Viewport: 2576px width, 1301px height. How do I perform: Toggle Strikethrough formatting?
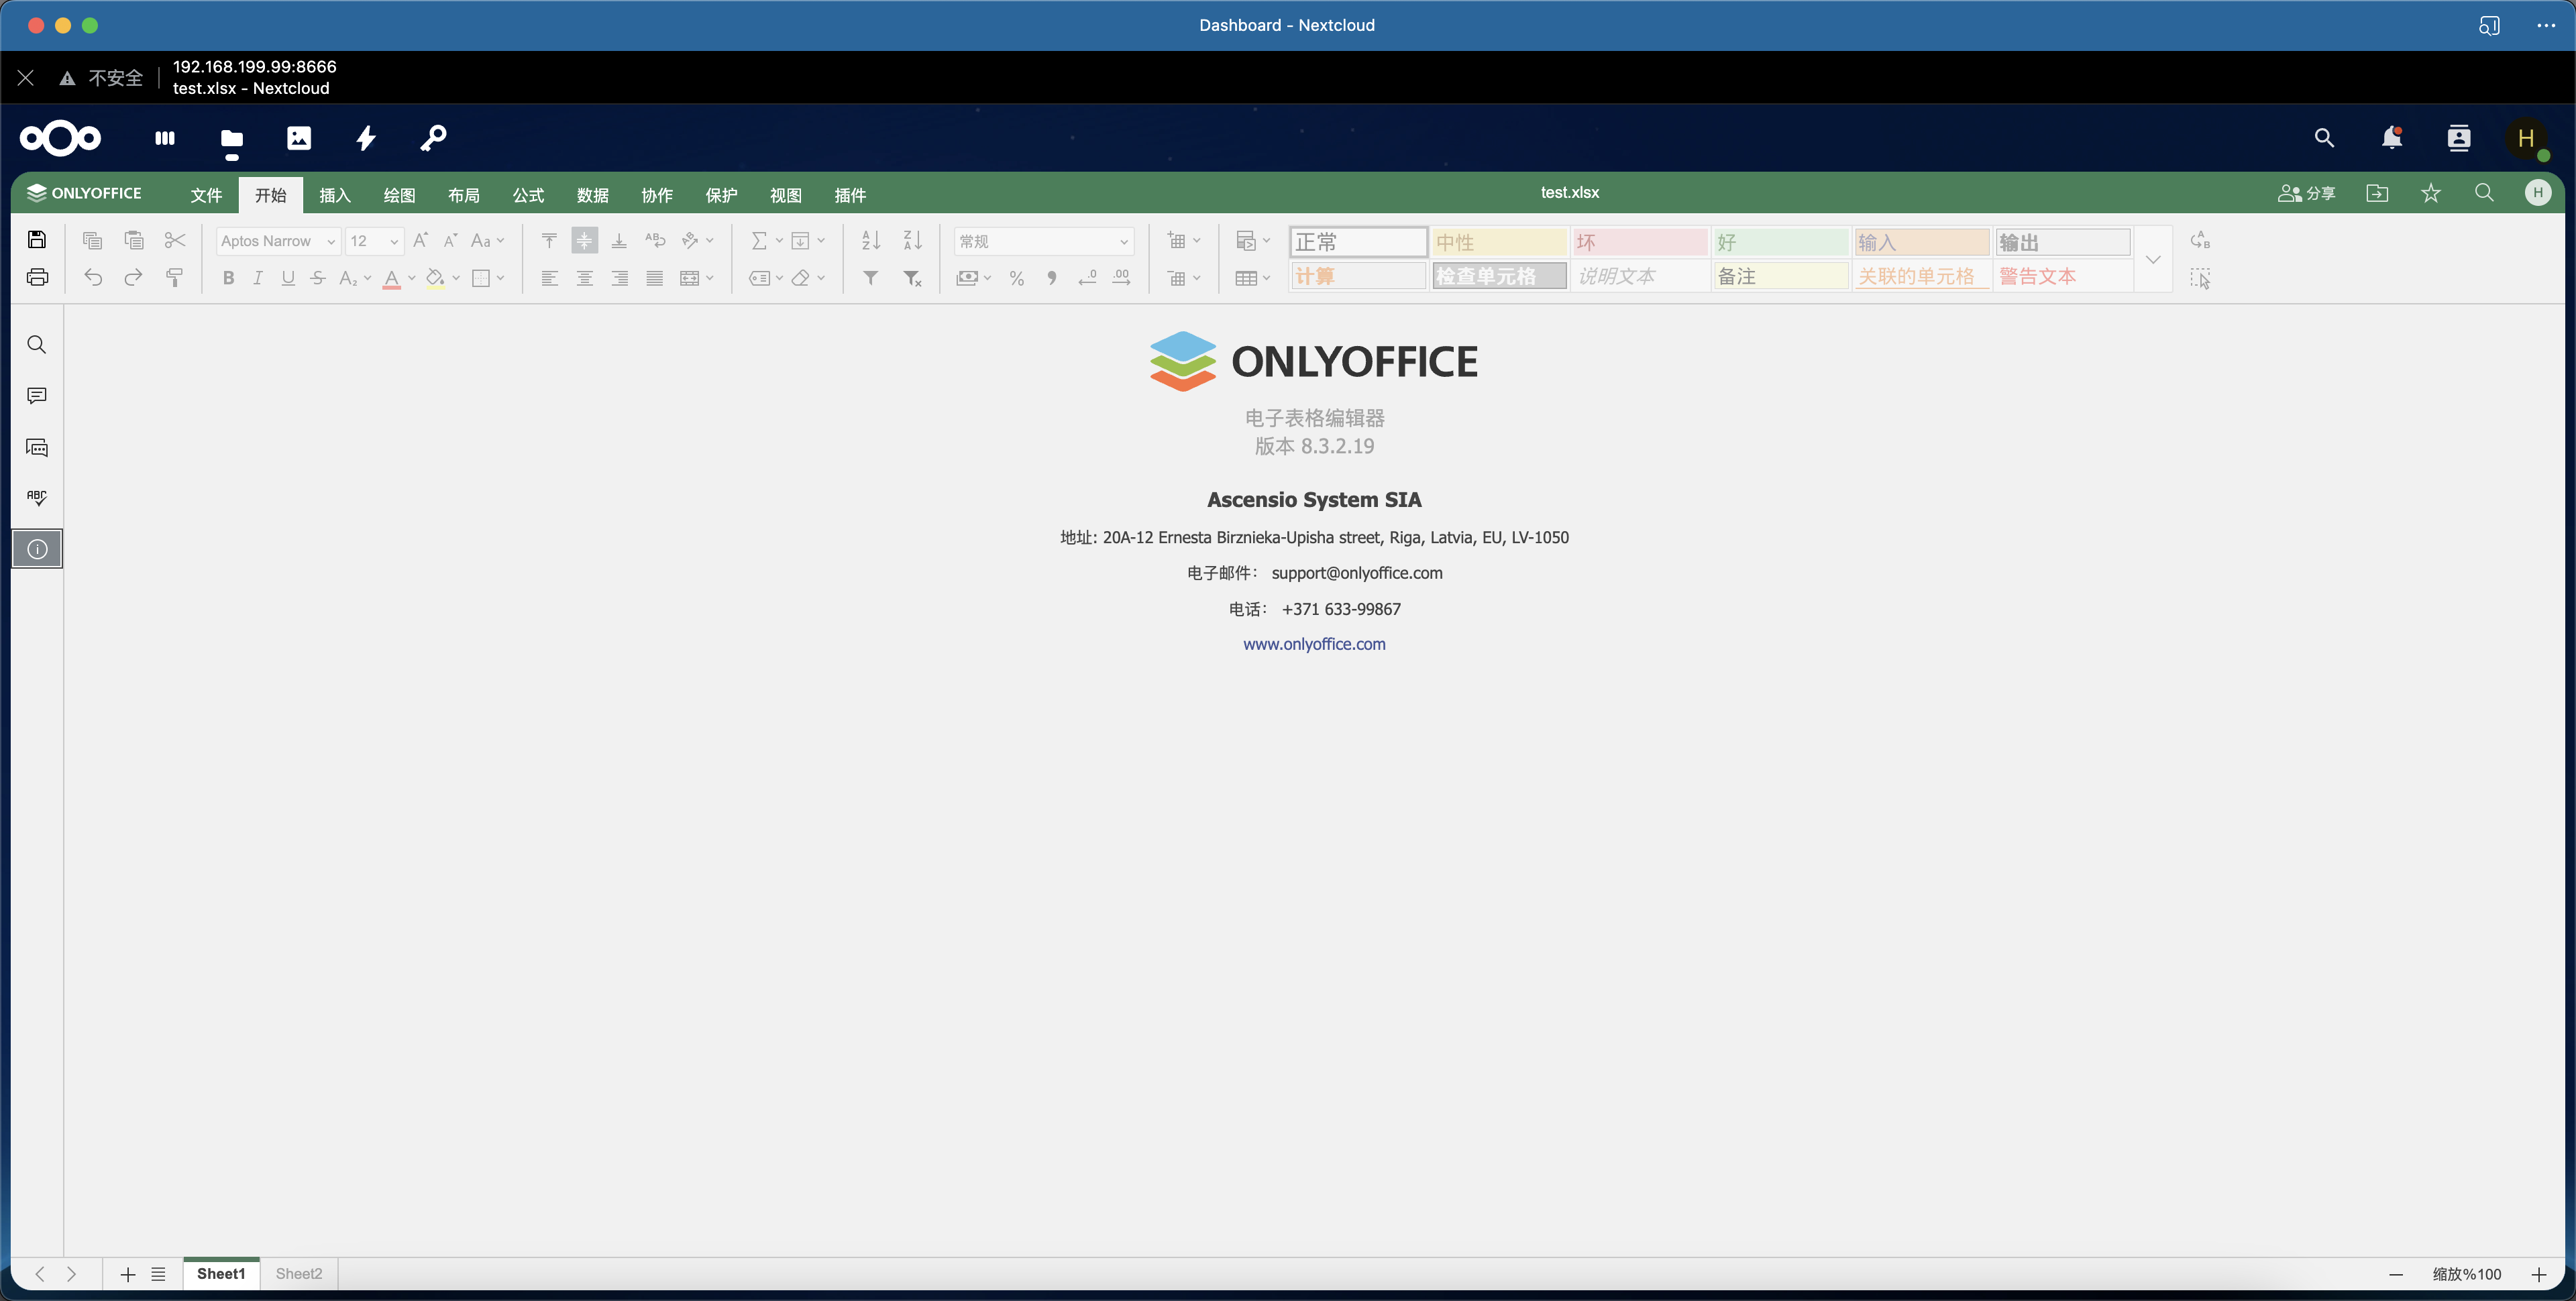click(x=318, y=278)
